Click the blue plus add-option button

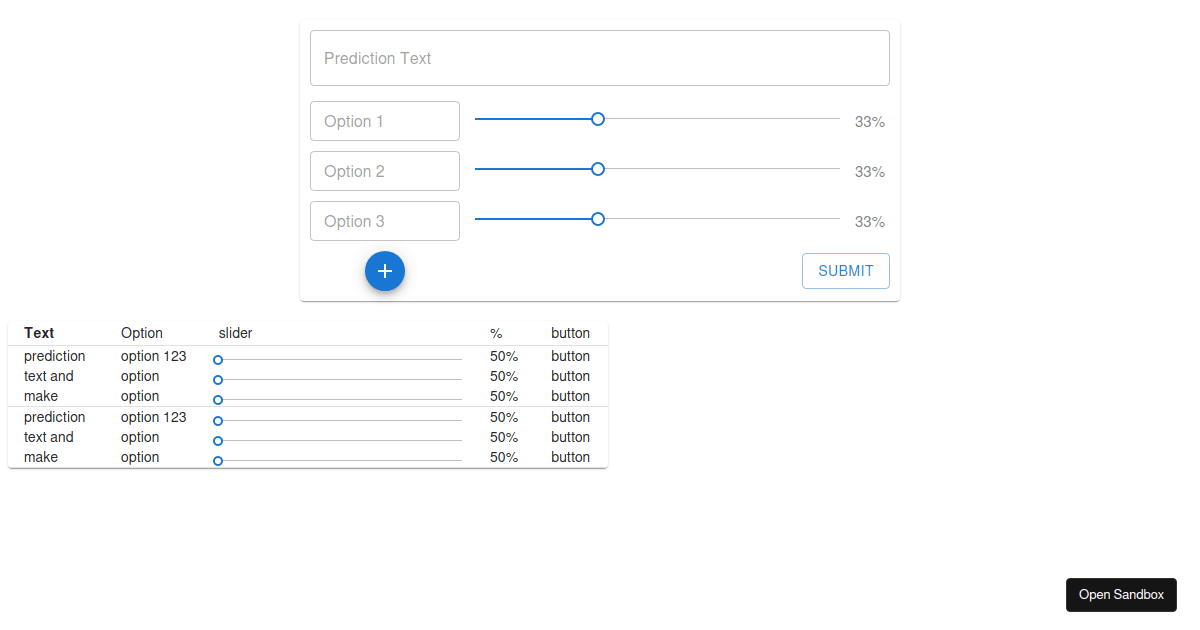(385, 271)
